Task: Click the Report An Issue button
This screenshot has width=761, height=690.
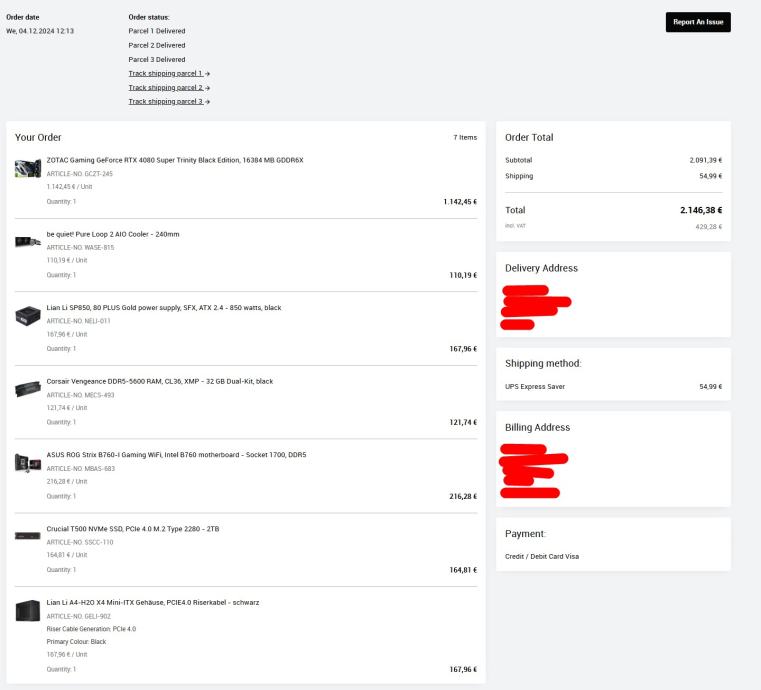Action: point(698,22)
